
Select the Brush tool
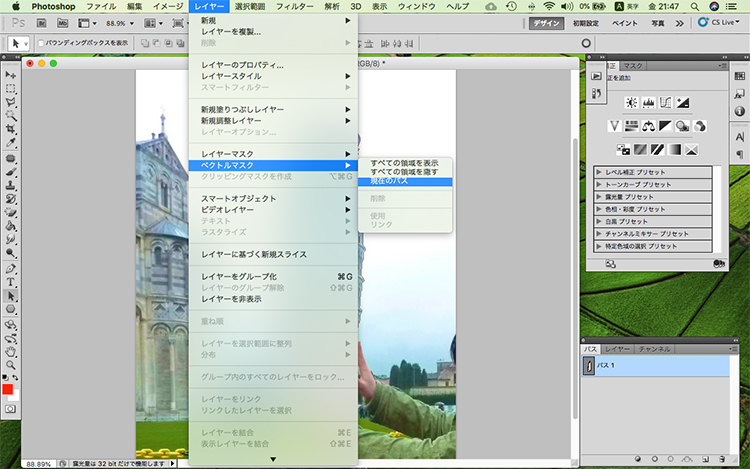tap(11, 172)
